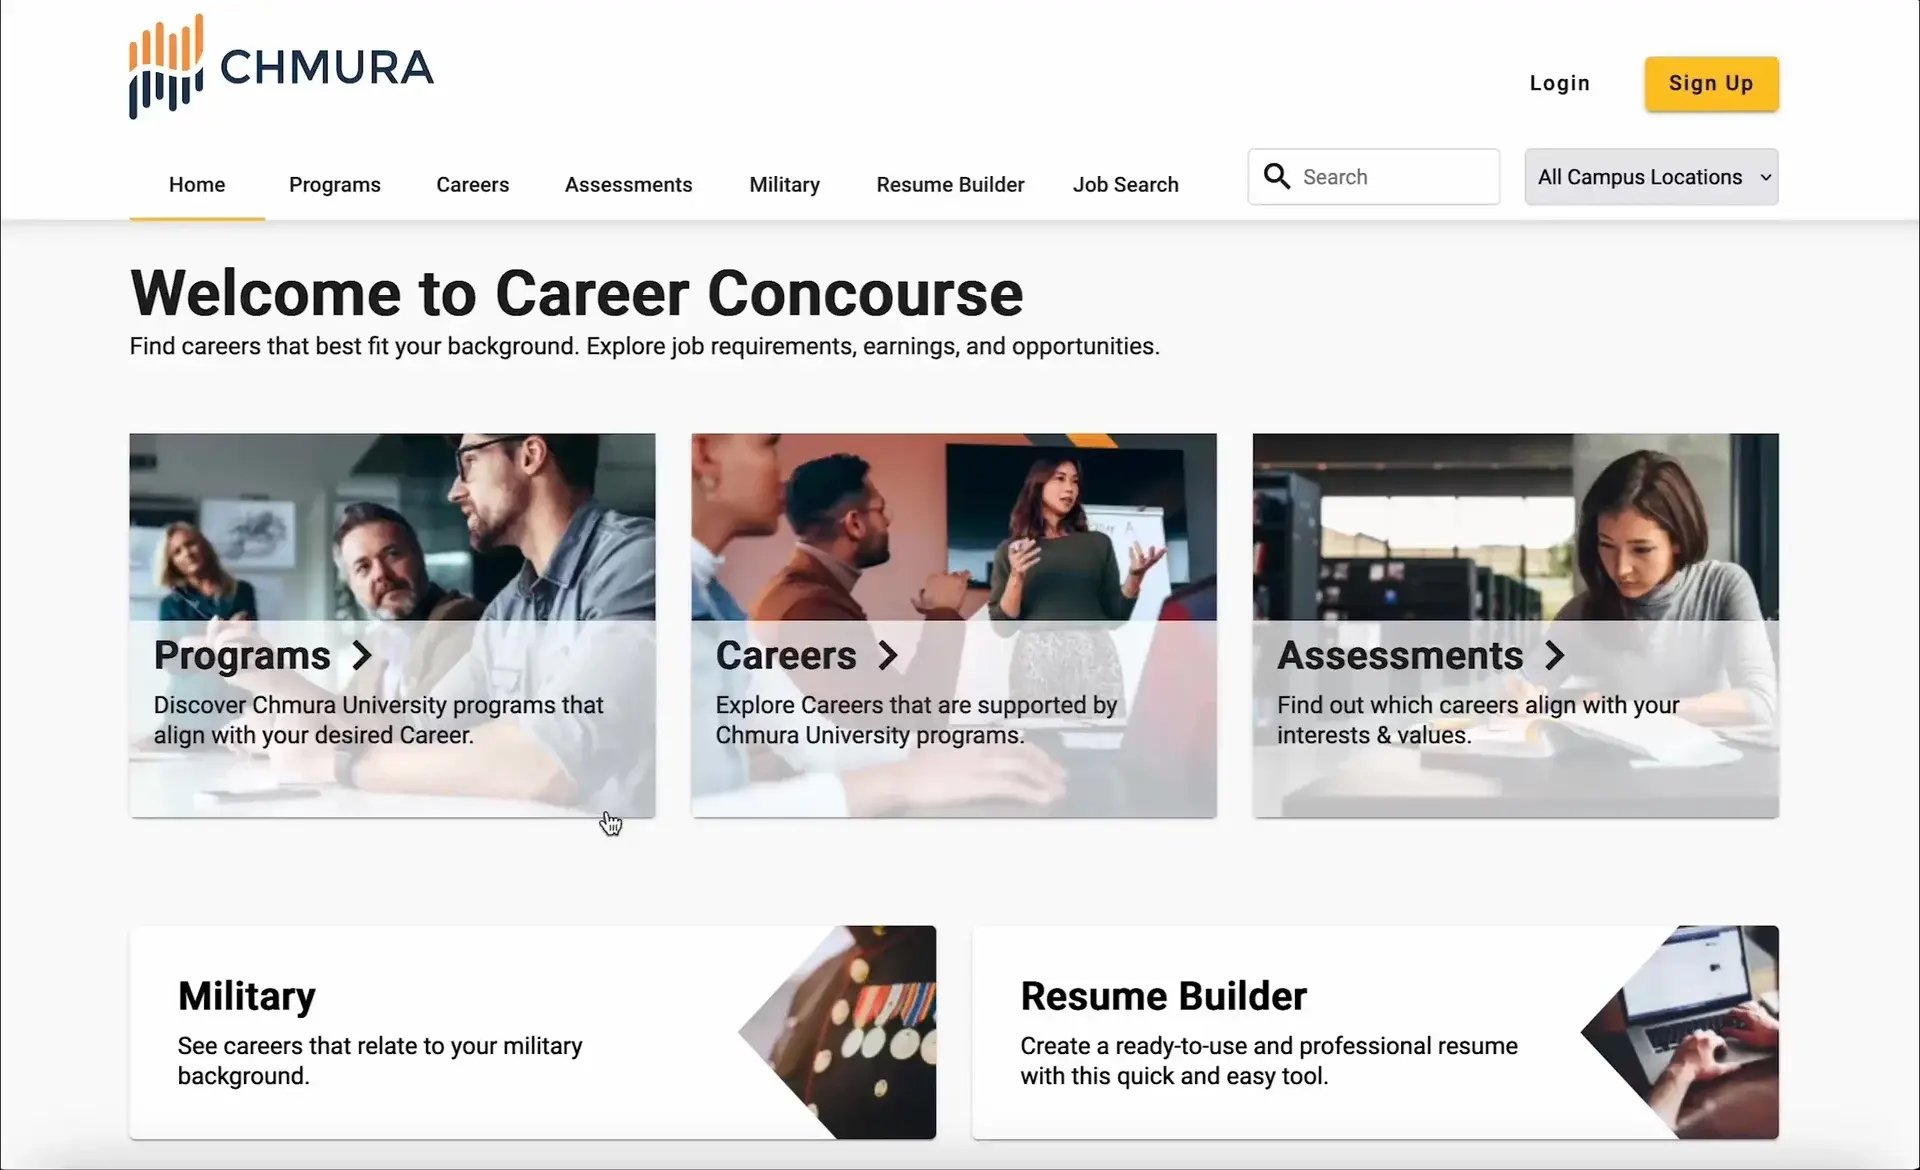The width and height of the screenshot is (1920, 1170).
Task: Click the Careers card presentation photo
Action: tap(954, 527)
